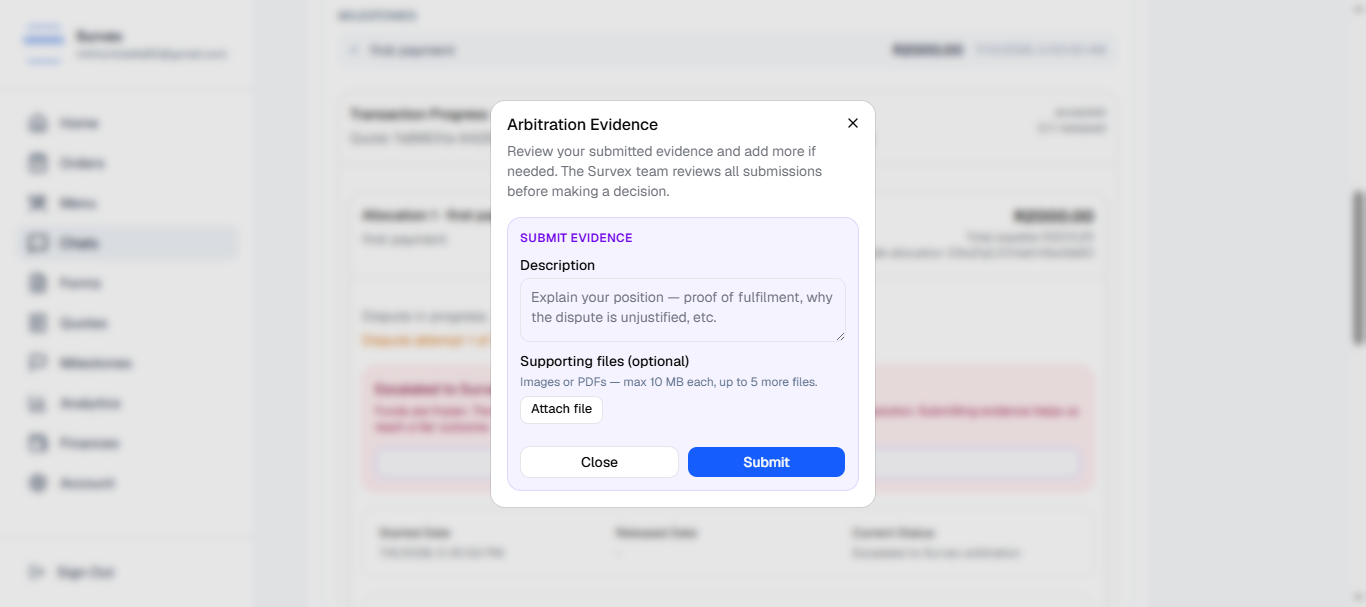The height and width of the screenshot is (607, 1366).
Task: Click the Forms sidebar icon
Action: pos(38,283)
